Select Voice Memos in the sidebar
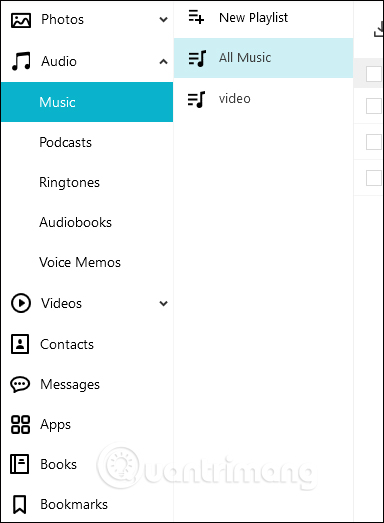The height and width of the screenshot is (523, 384). pos(80,263)
